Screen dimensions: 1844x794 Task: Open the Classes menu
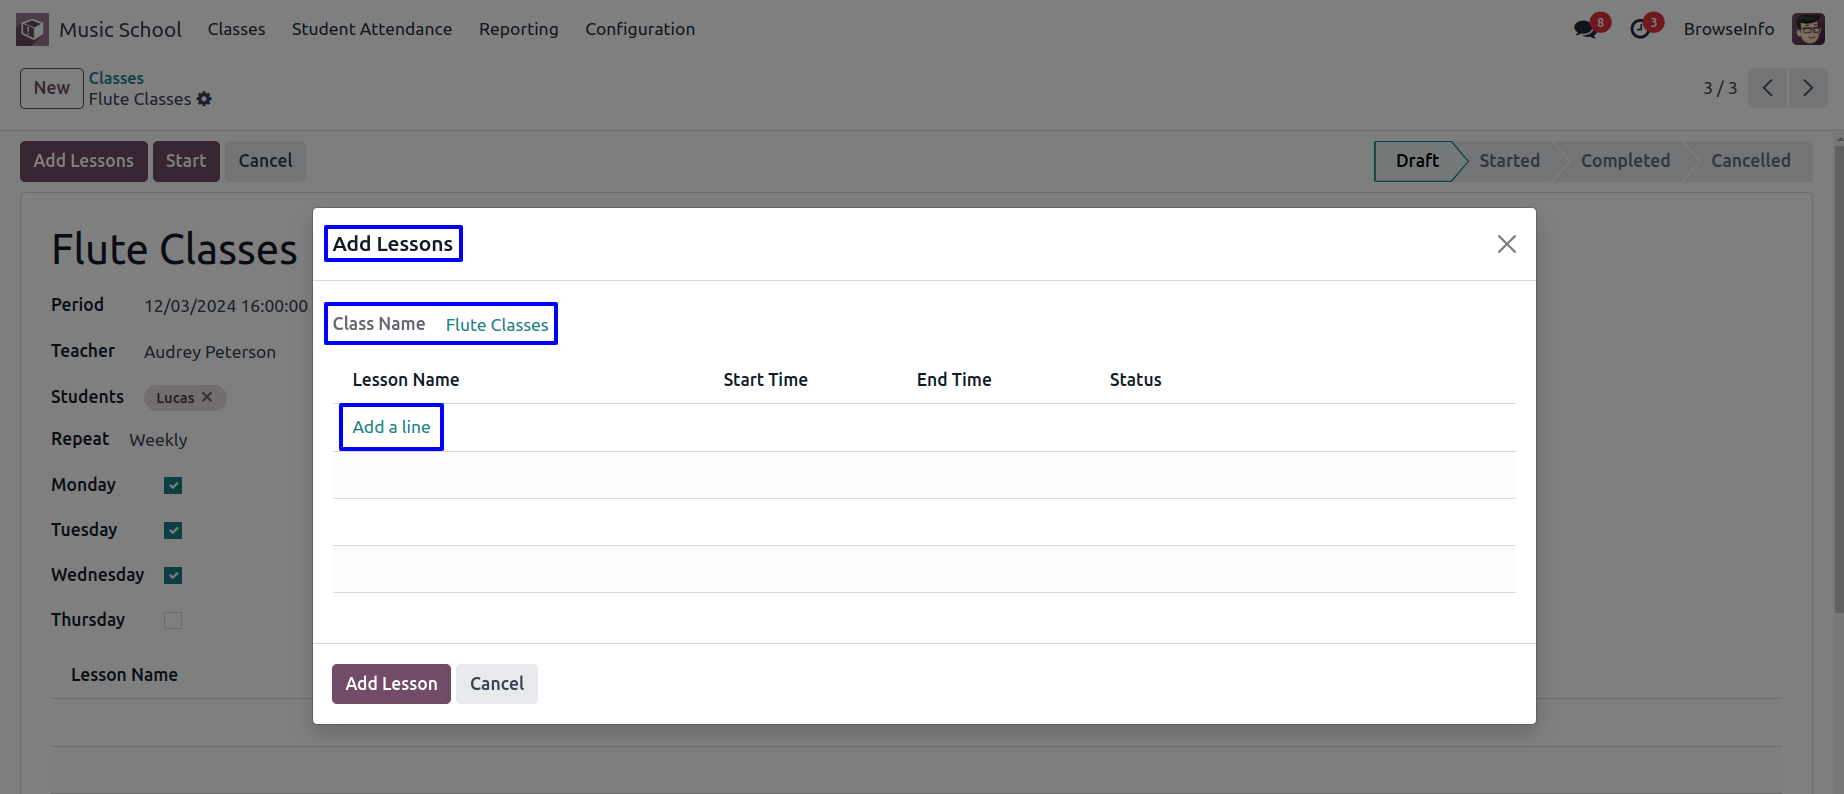236,29
